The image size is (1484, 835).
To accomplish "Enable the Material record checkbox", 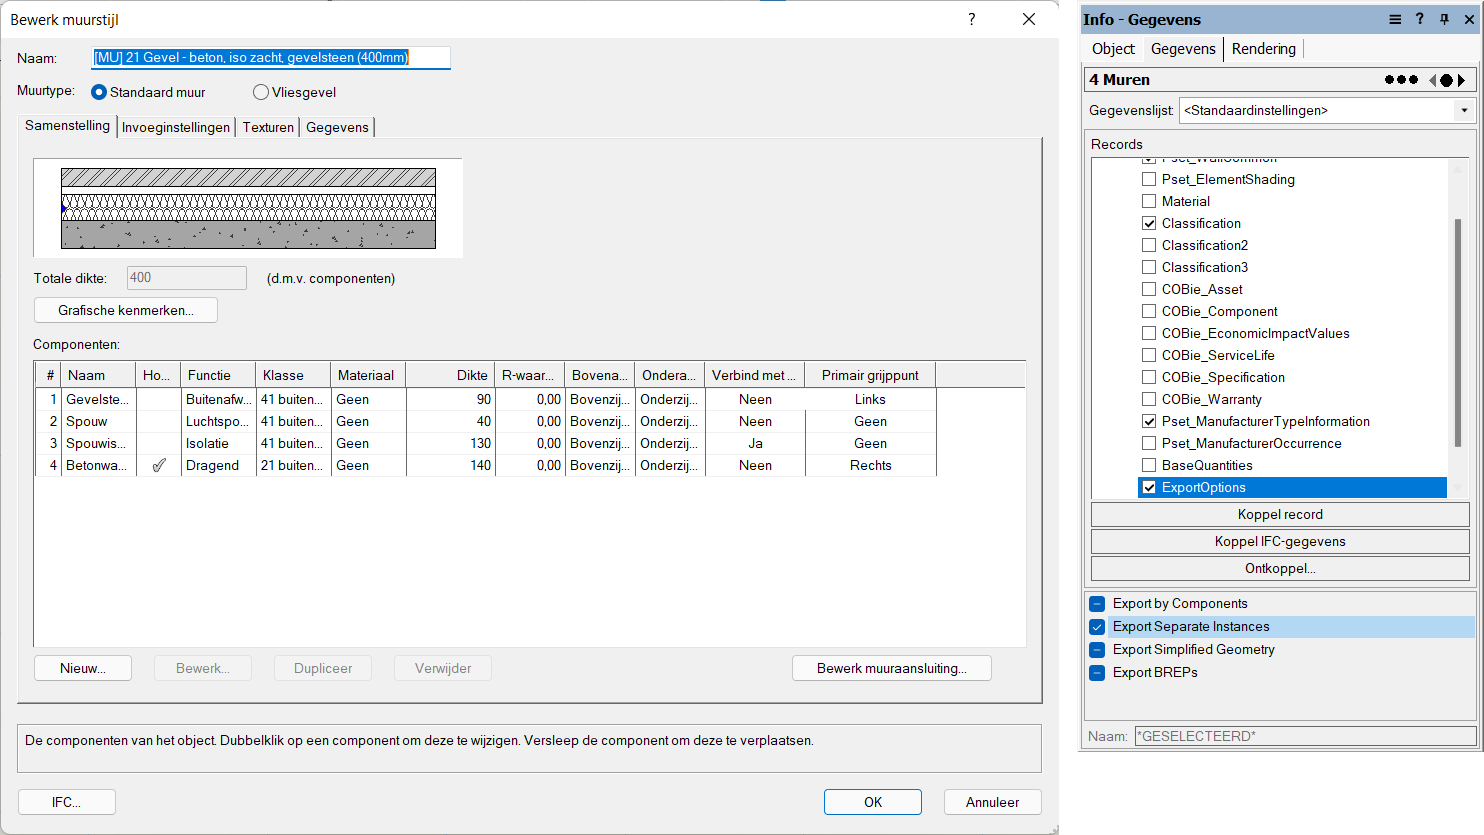I will [x=1149, y=201].
